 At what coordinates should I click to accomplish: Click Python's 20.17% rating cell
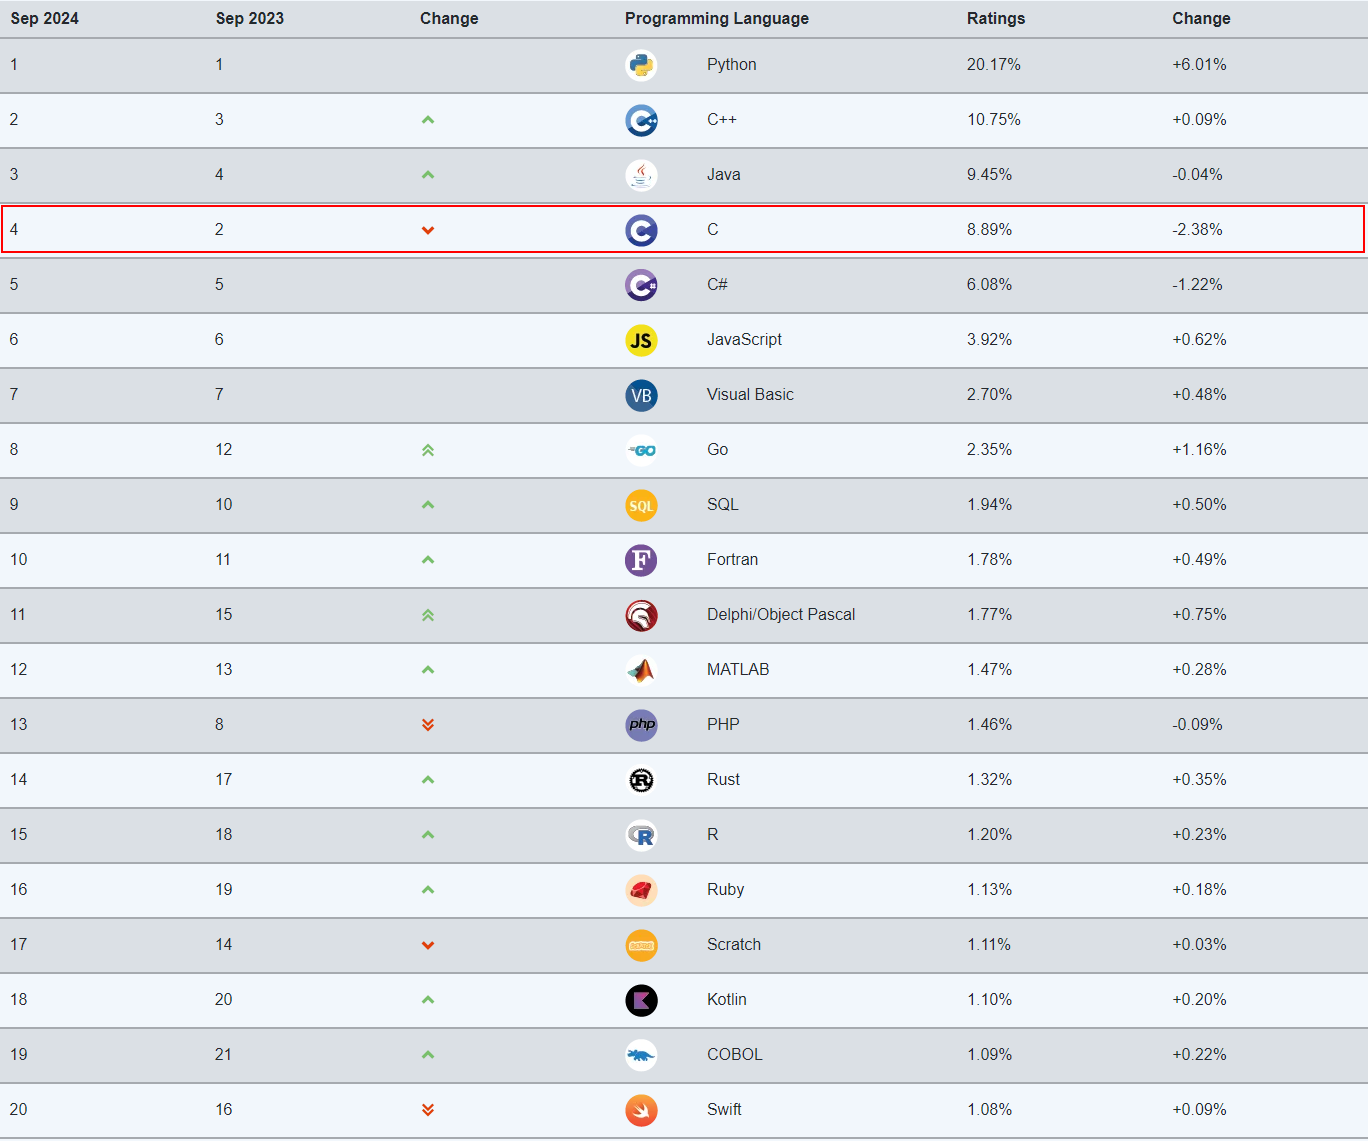994,64
